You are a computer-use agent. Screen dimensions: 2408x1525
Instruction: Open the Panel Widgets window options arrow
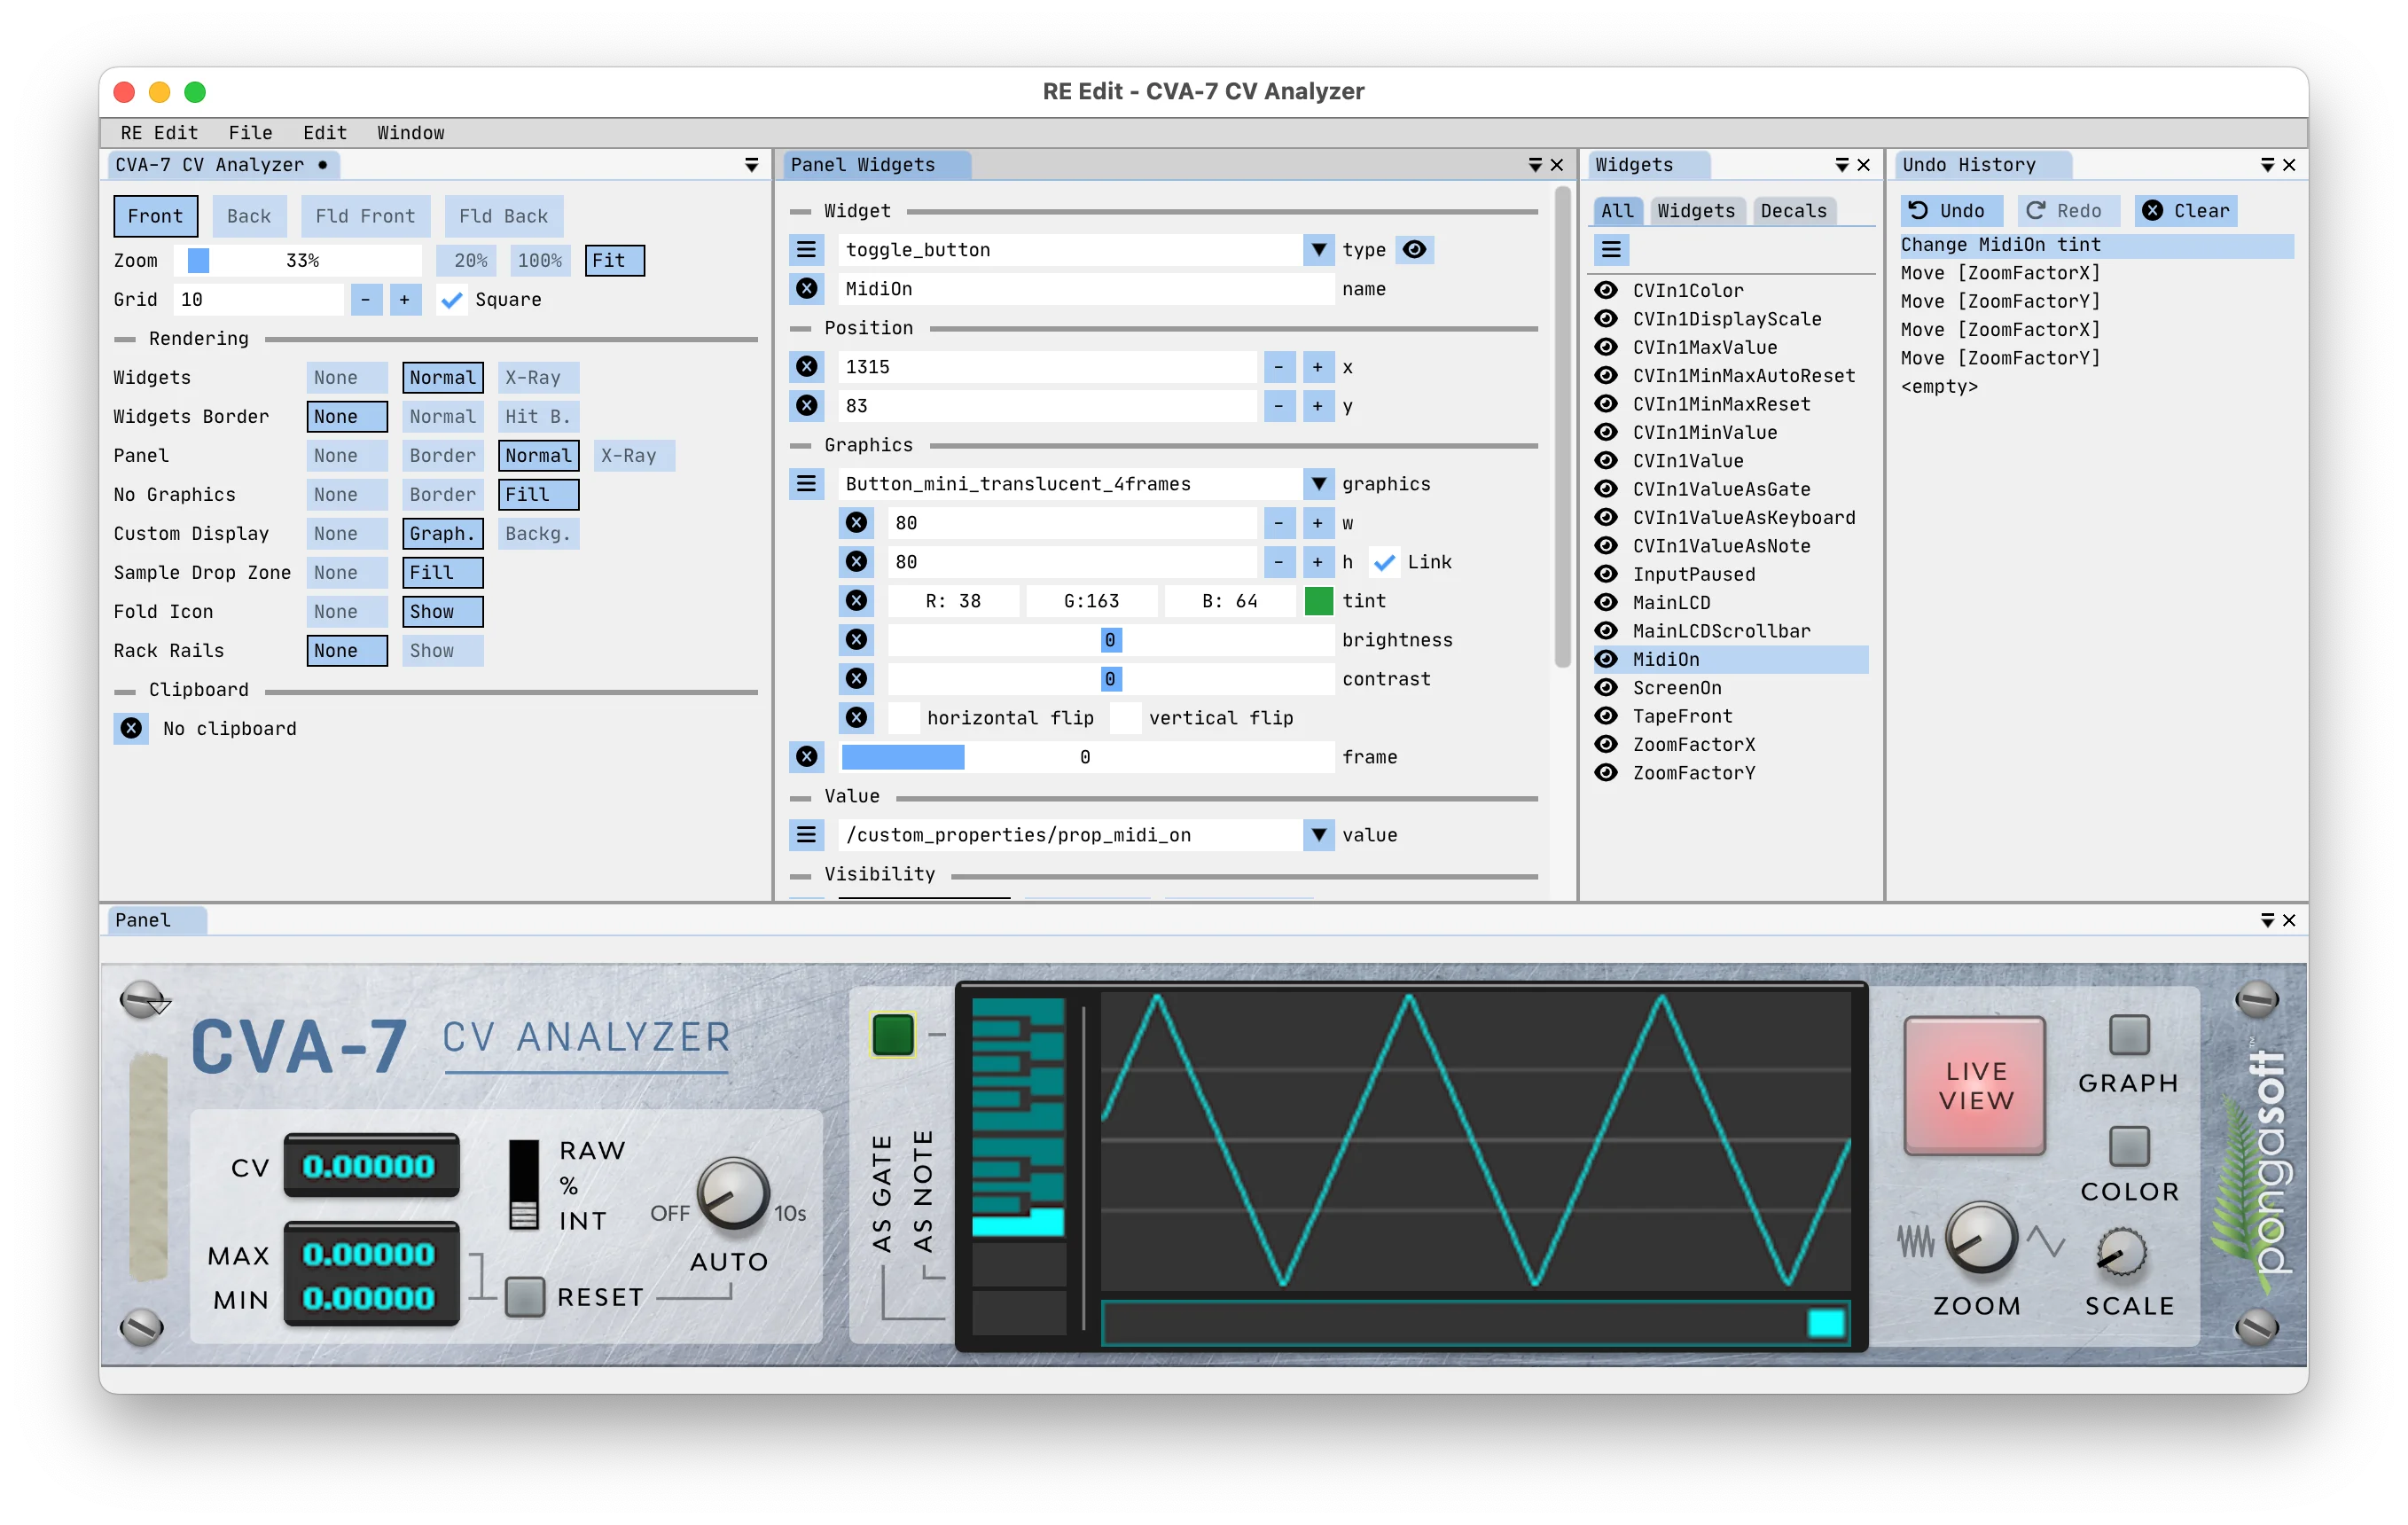click(1535, 165)
